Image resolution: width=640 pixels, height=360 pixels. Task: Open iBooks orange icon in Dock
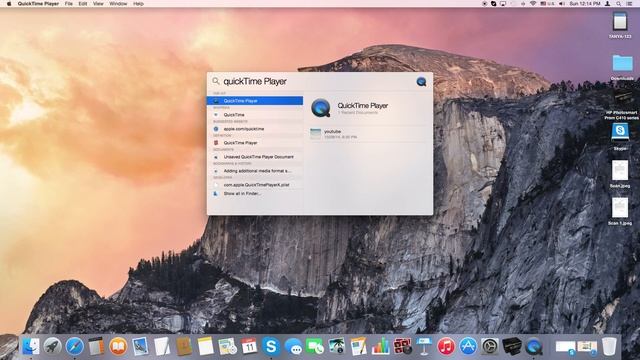[118, 347]
